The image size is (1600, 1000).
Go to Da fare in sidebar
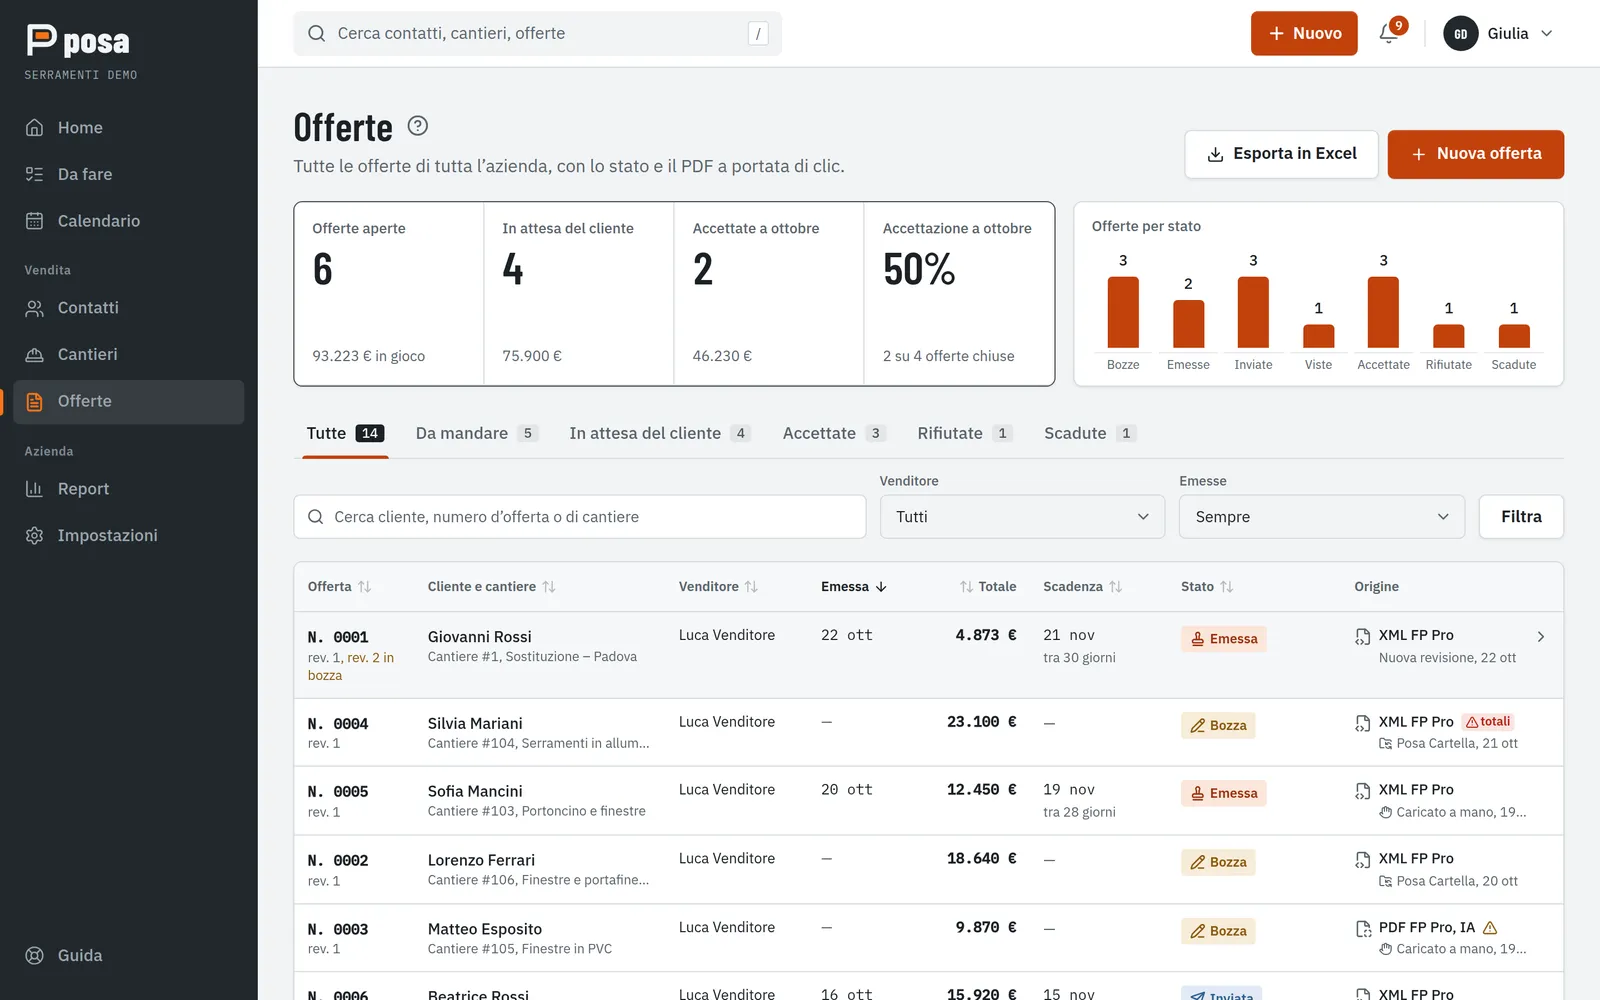pos(128,174)
